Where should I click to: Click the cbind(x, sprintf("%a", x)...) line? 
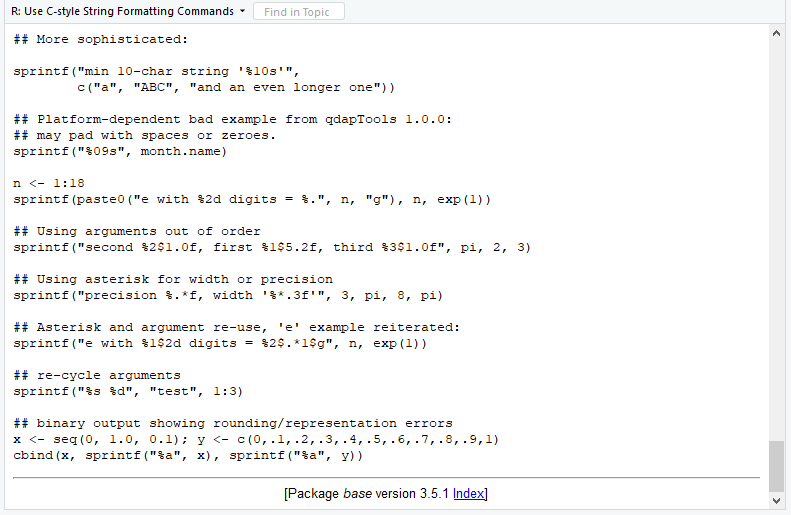coord(188,455)
